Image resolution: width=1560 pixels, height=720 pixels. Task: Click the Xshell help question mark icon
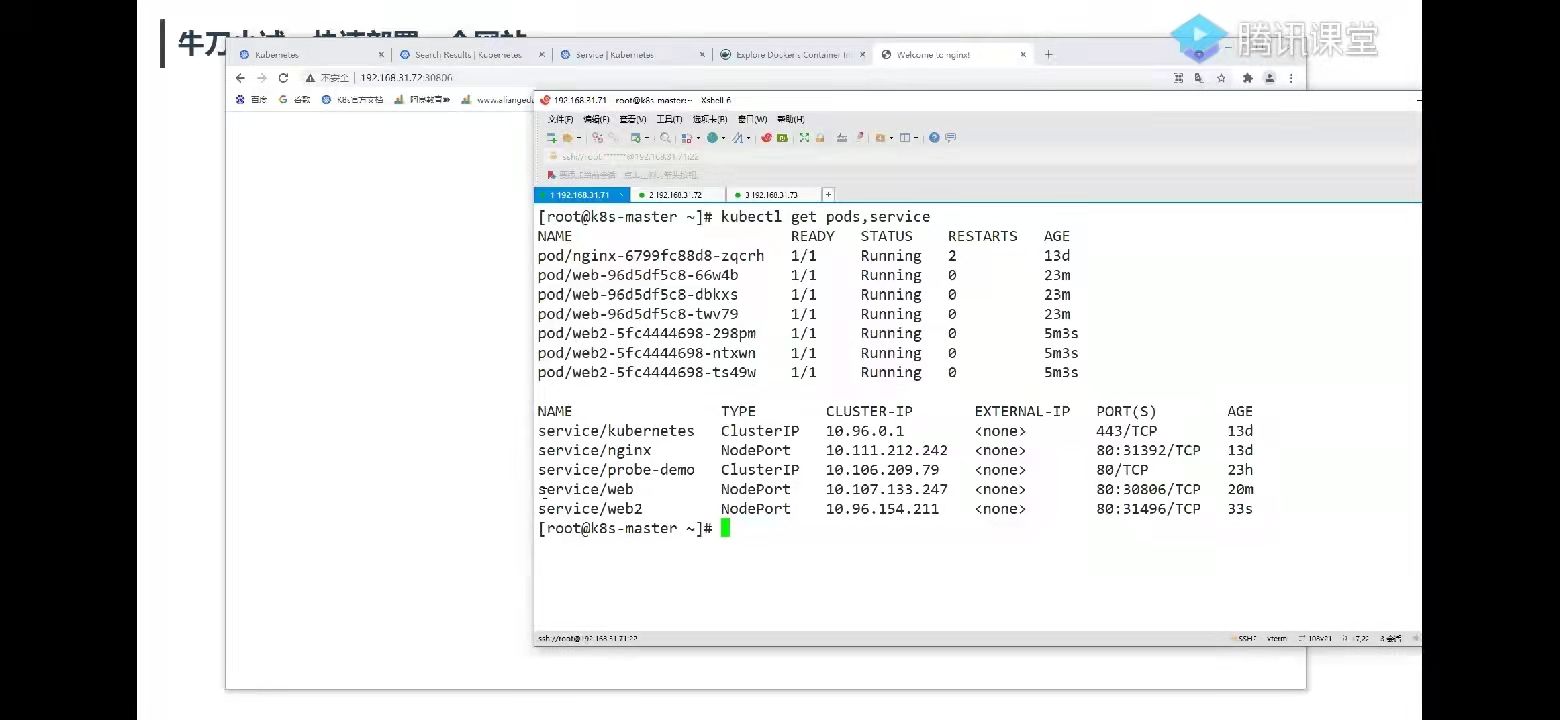(x=934, y=138)
